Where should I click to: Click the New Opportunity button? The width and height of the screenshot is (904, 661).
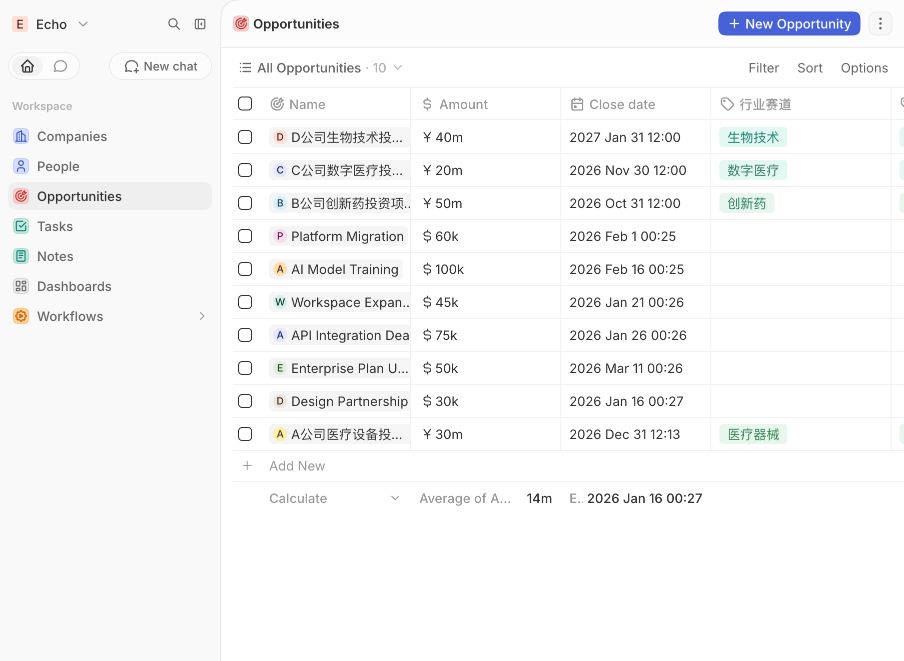click(x=789, y=24)
